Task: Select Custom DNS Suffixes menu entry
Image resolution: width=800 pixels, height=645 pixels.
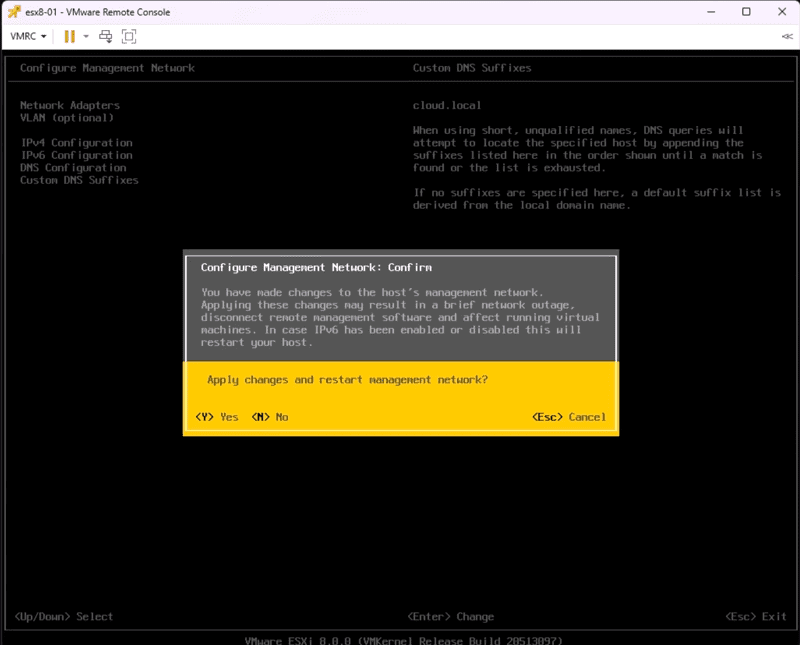Action: tap(79, 180)
